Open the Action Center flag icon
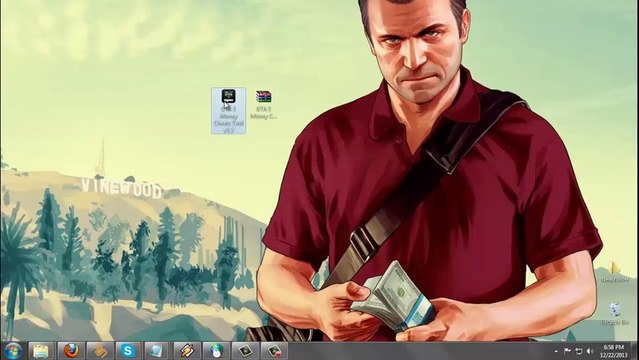 coord(567,351)
